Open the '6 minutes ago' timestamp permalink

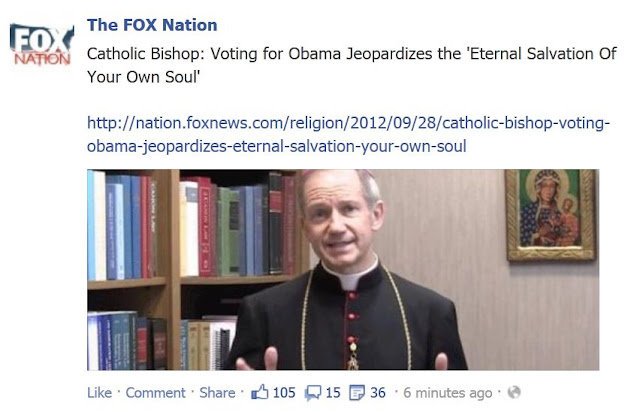click(x=448, y=393)
